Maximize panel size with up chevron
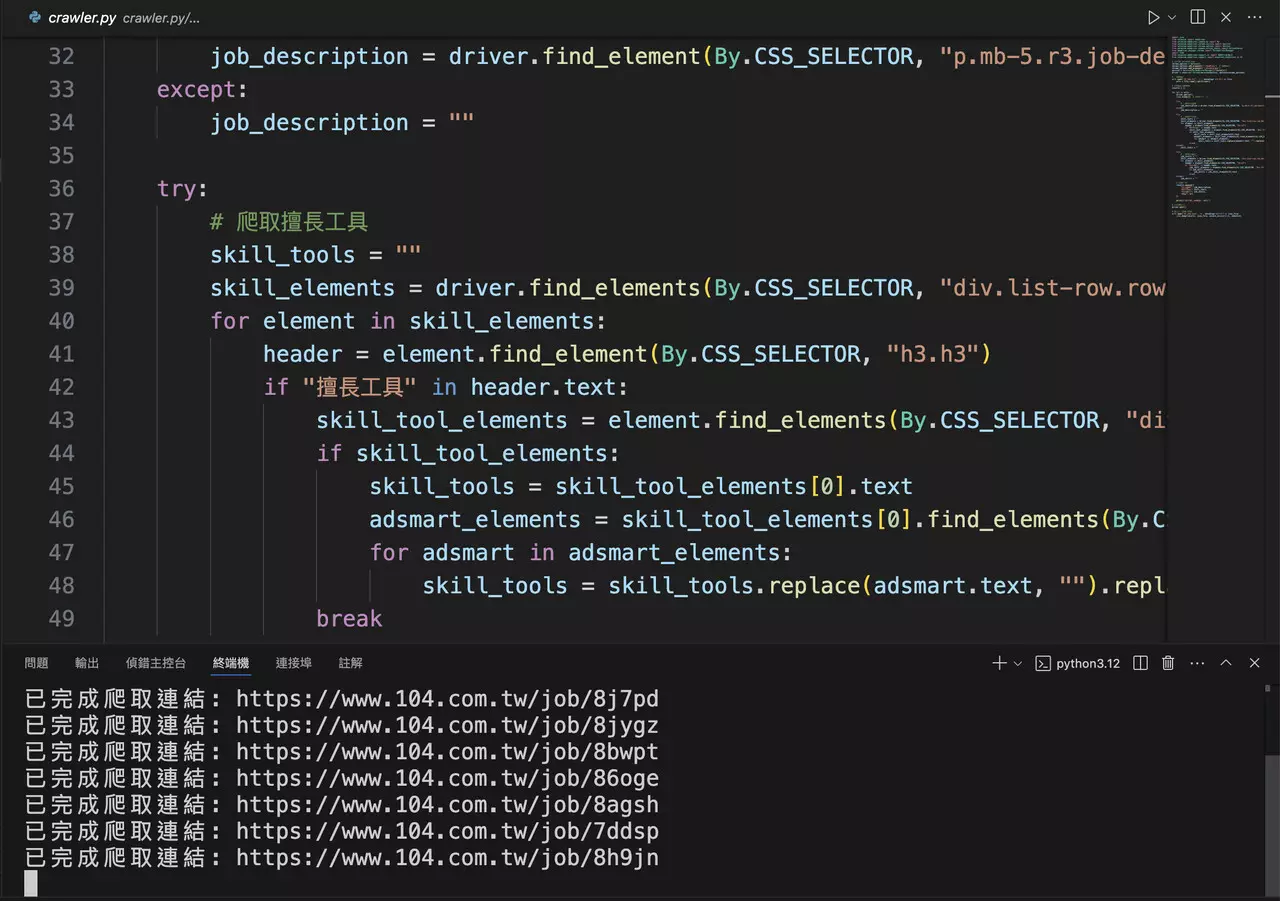 tap(1226, 663)
